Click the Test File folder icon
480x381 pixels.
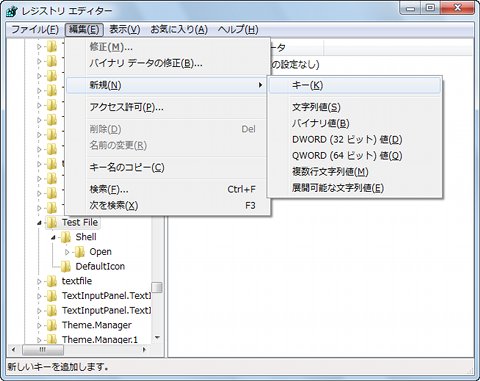click(52, 222)
